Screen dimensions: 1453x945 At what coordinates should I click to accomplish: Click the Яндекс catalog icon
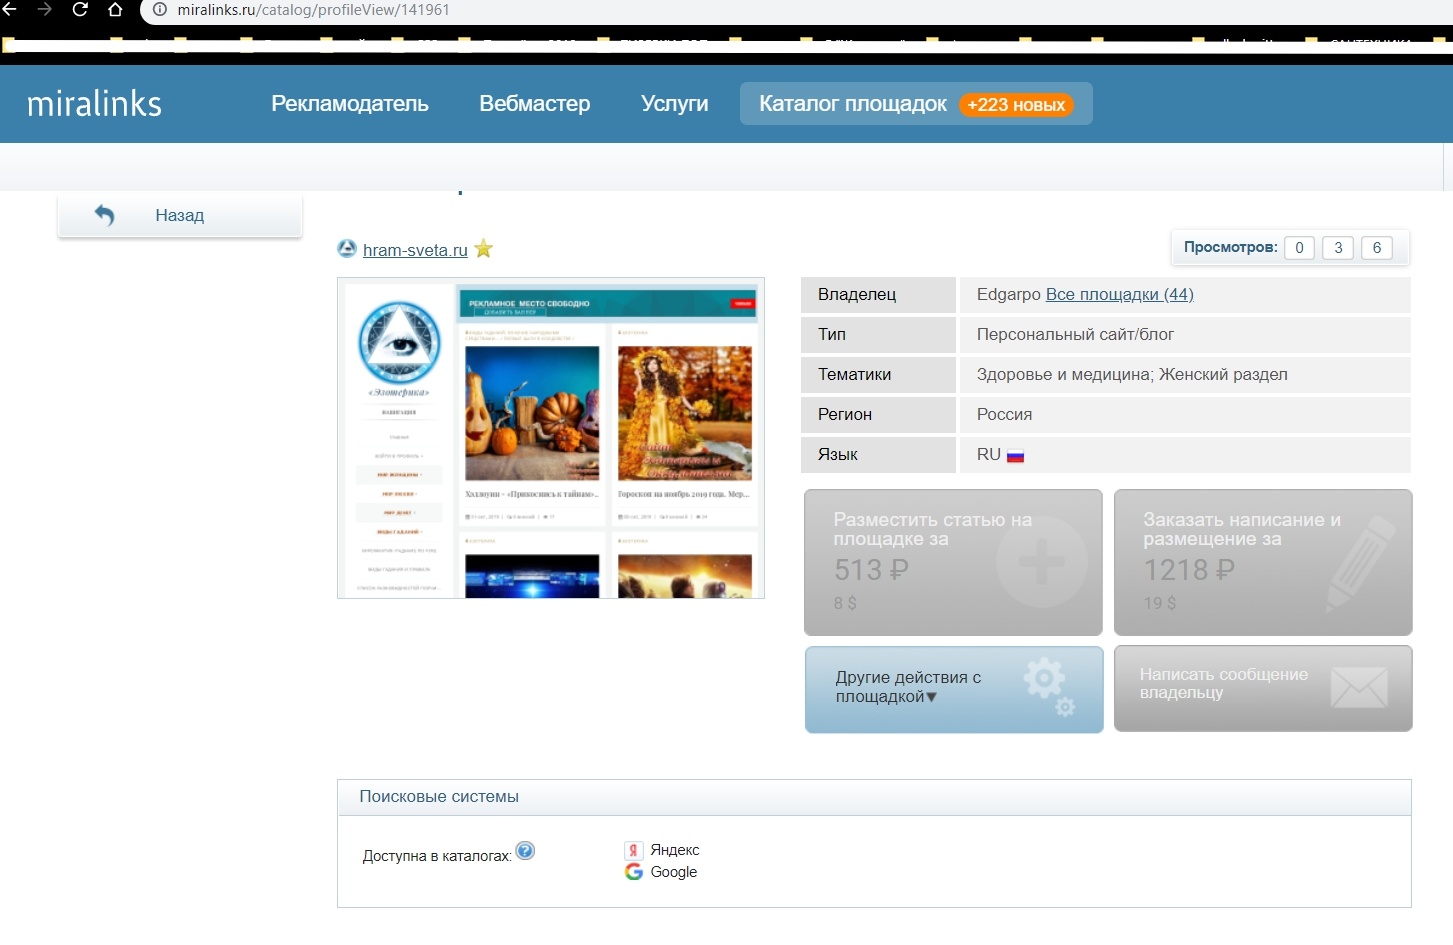point(633,850)
